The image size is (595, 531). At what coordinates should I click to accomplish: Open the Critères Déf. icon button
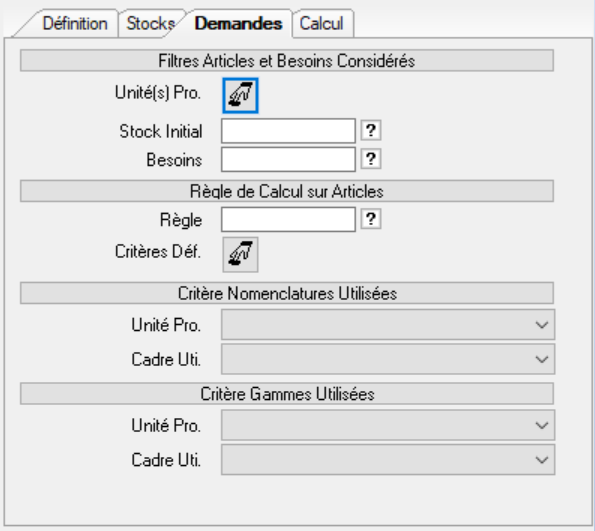pyautogui.click(x=240, y=255)
